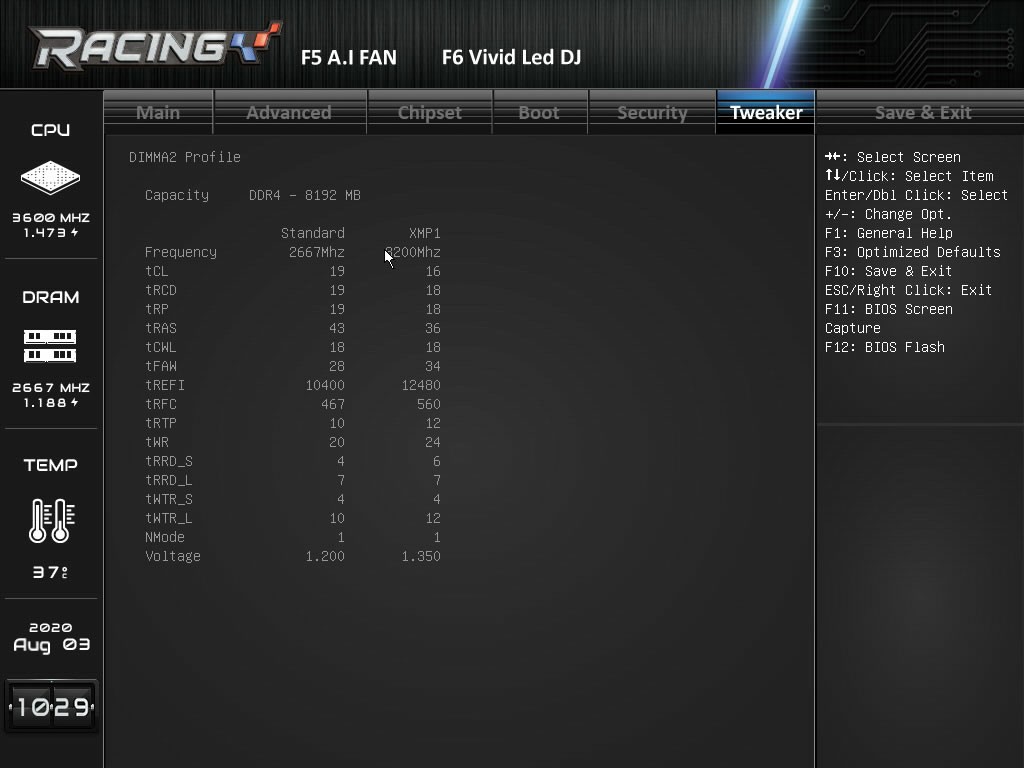Click the DIMMA2 Profile heading
This screenshot has width=1024, height=768.
point(185,157)
